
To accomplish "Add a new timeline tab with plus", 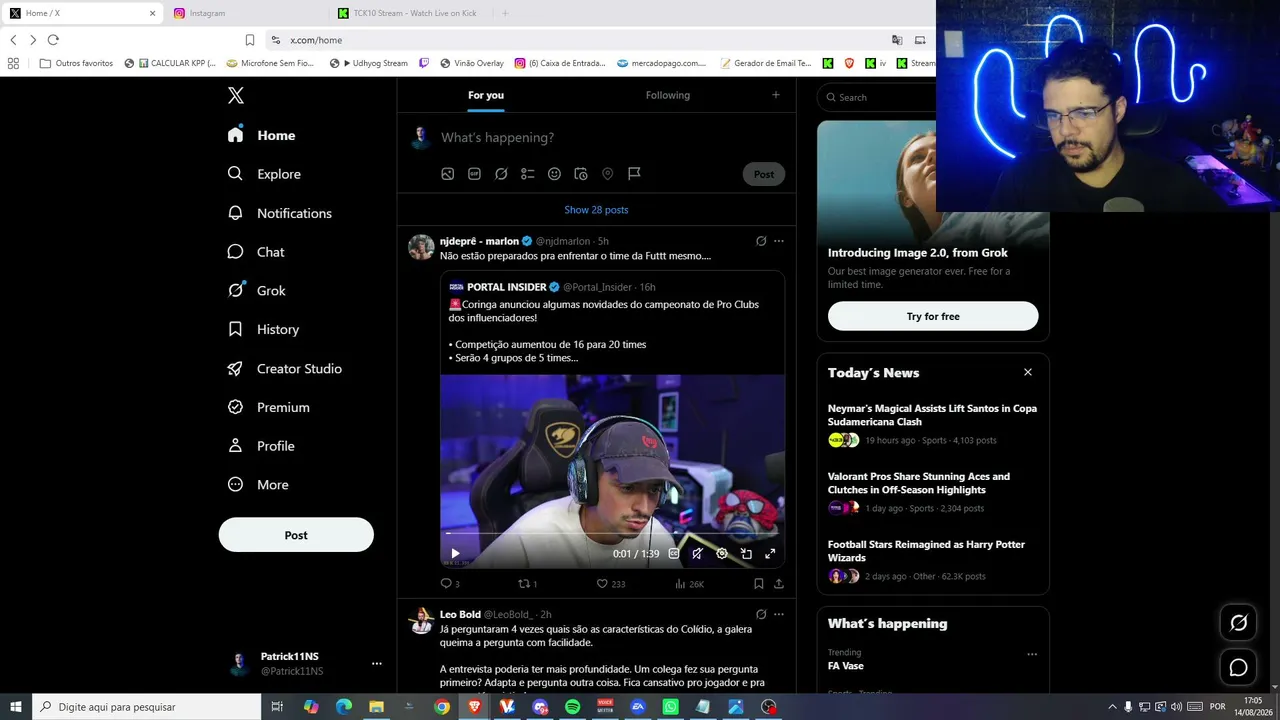I will pyautogui.click(x=776, y=95).
